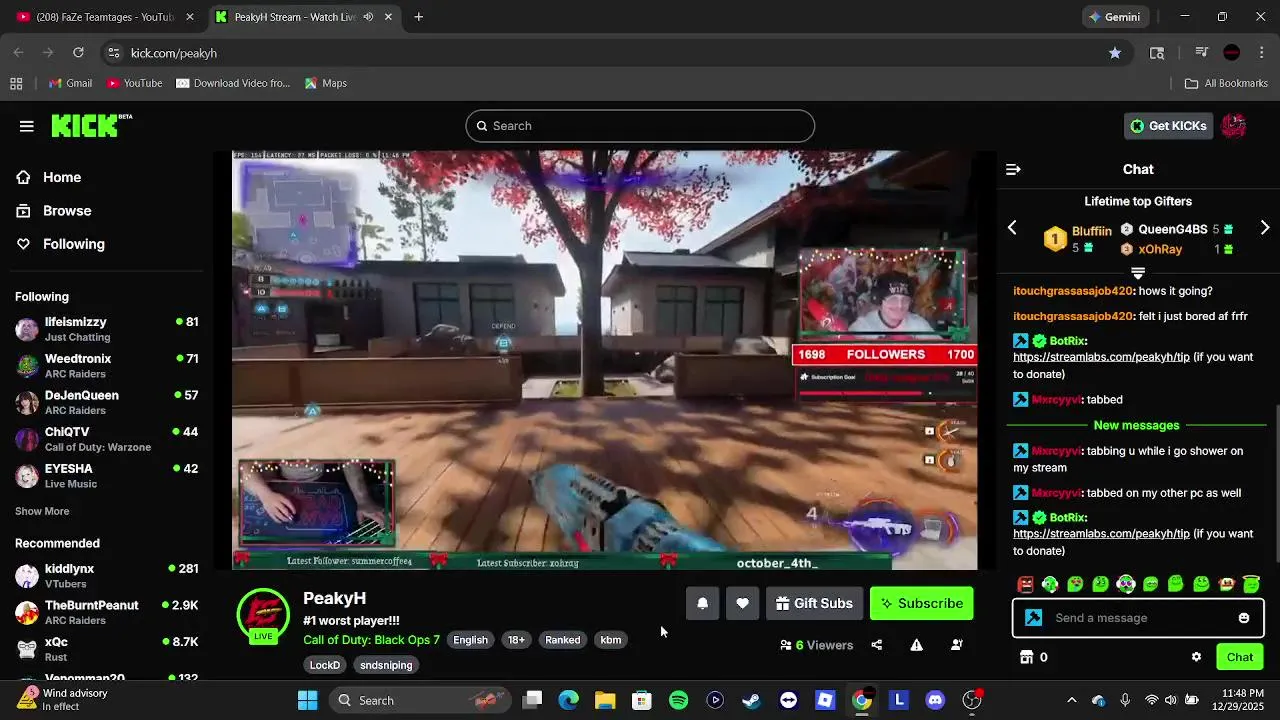Click the 6 Viewers count
This screenshot has height=720, width=1280.
(x=817, y=645)
